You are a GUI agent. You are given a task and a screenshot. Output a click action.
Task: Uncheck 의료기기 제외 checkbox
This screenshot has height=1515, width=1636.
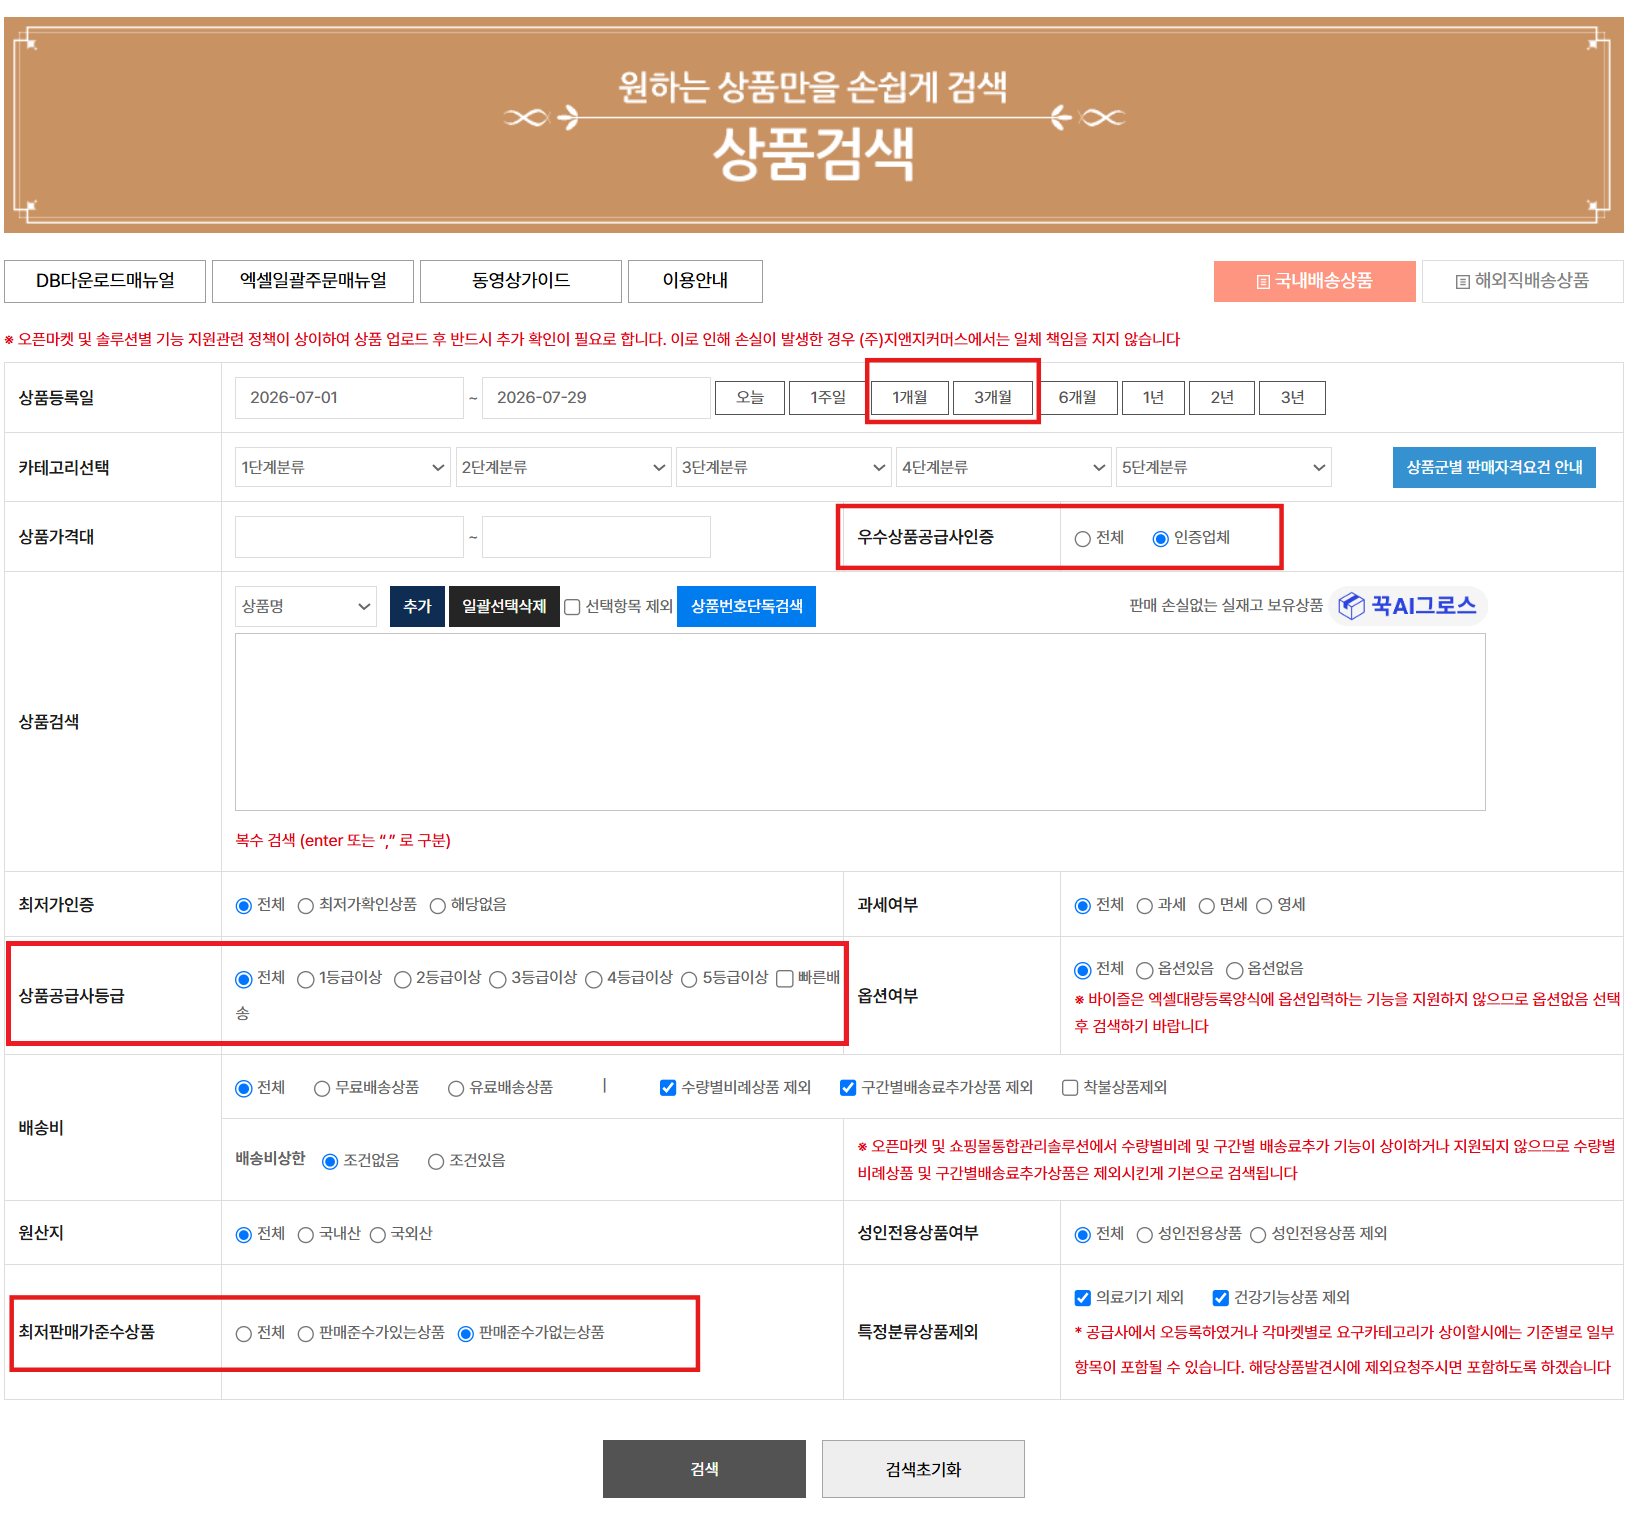[x=1082, y=1298]
